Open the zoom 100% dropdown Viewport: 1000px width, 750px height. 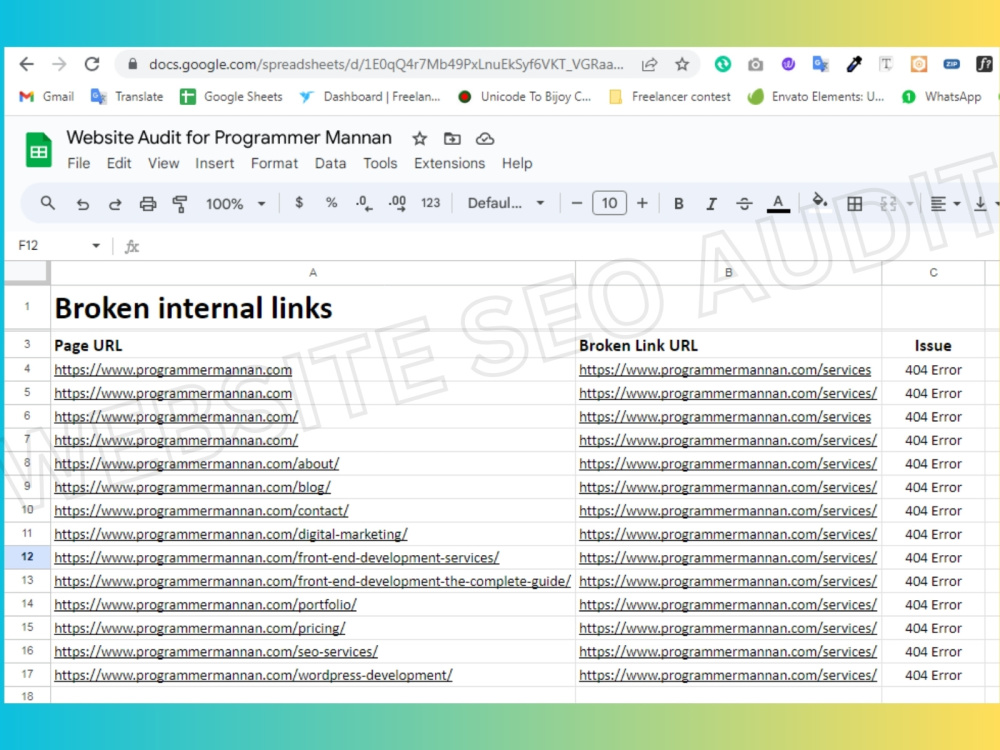click(x=235, y=204)
